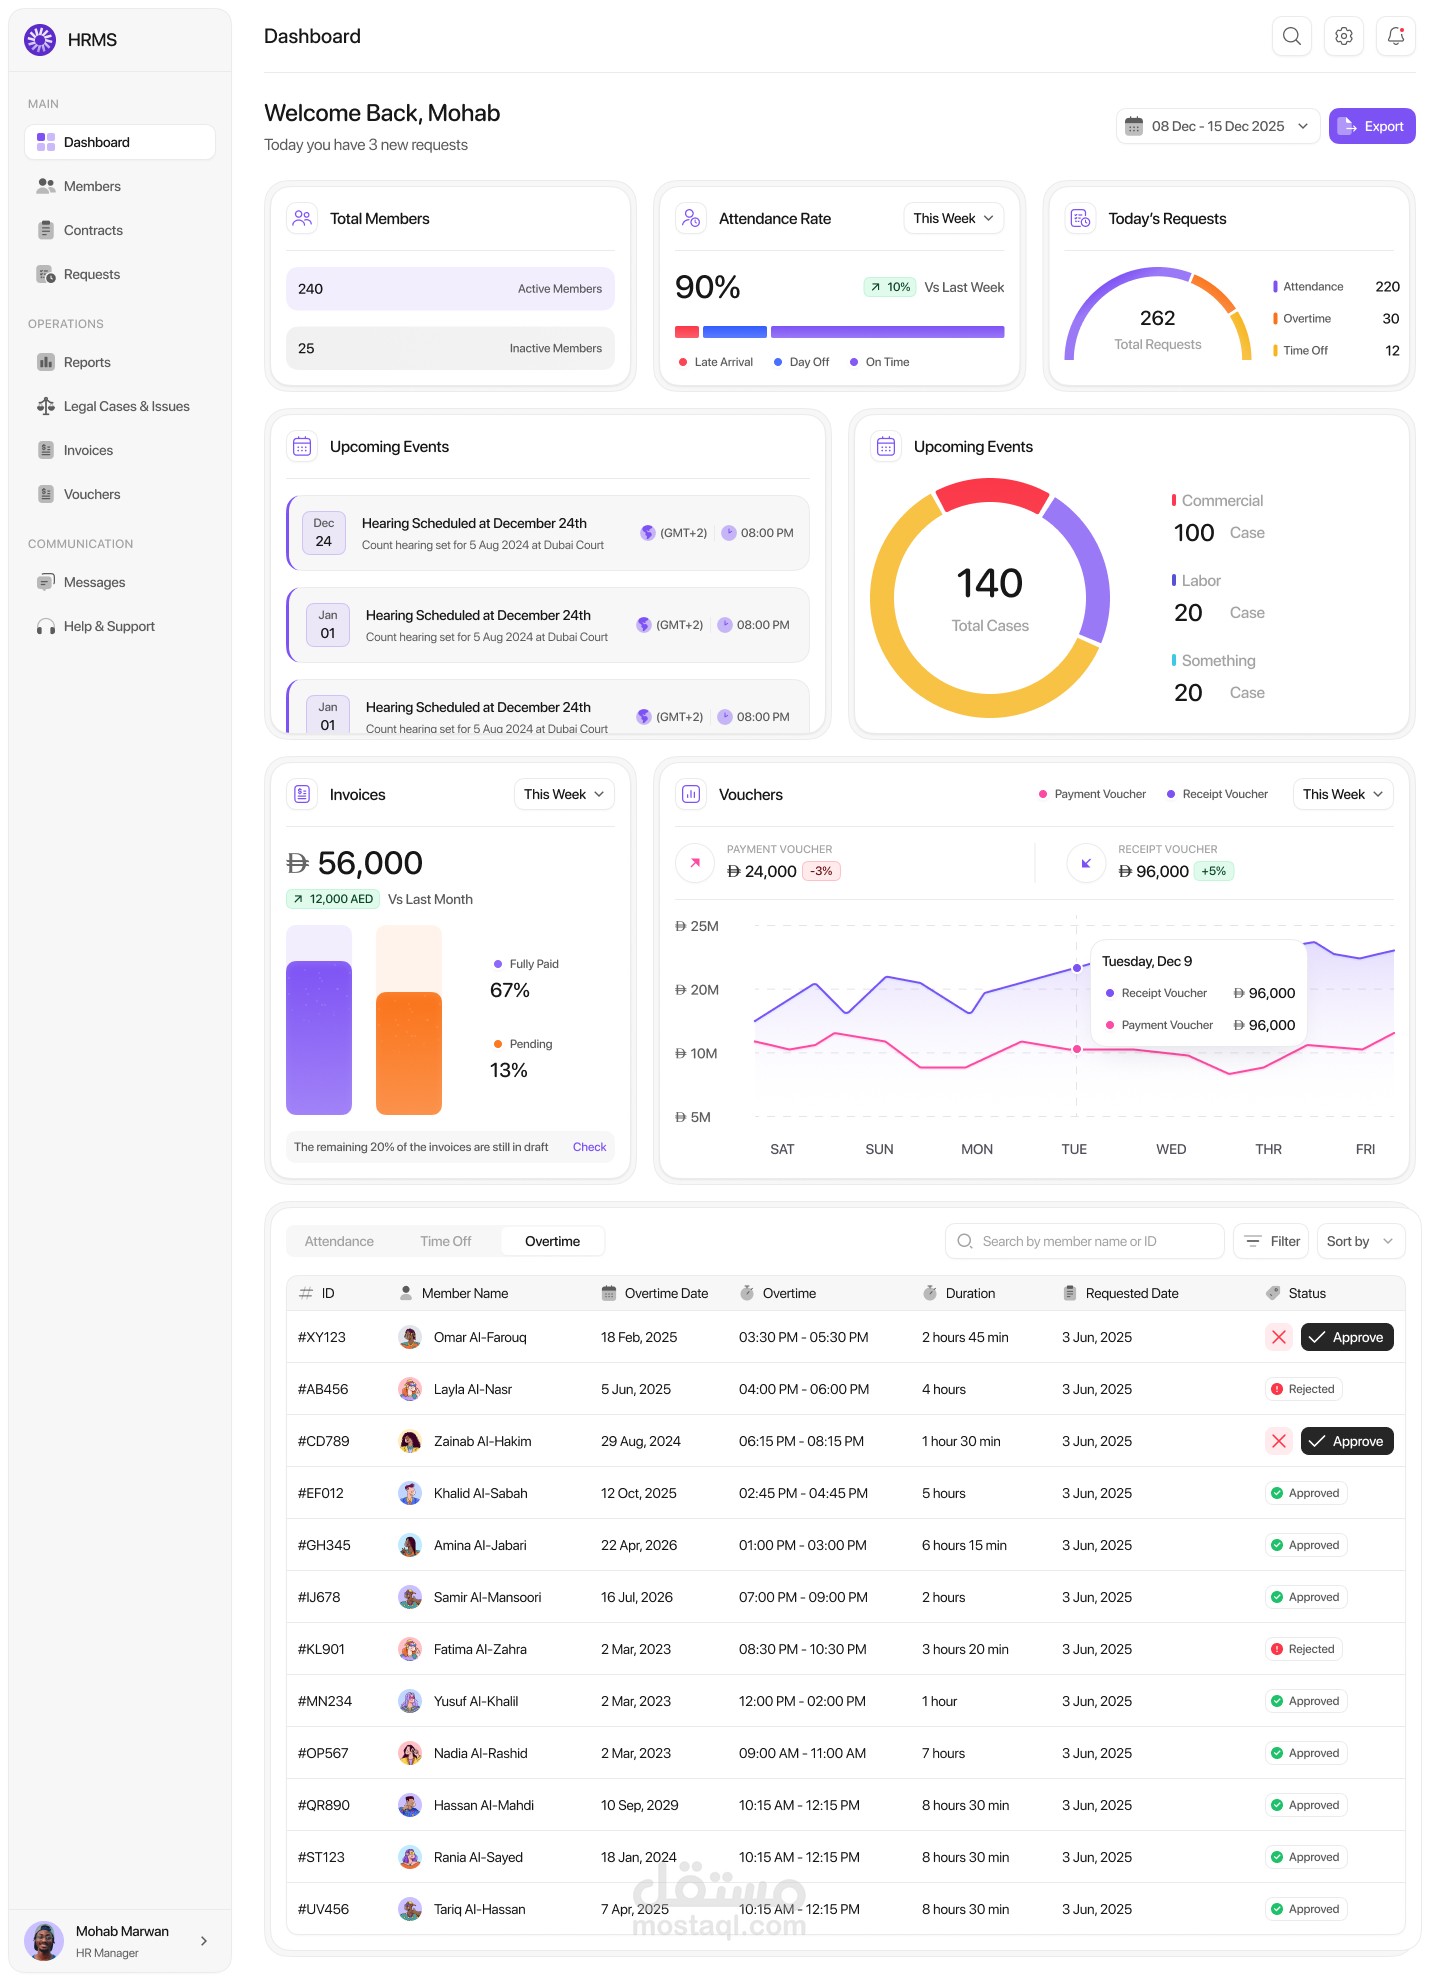Image resolution: width=1440 pixels, height=1981 pixels.
Task: Click the Check link on draft invoices
Action: tap(589, 1147)
